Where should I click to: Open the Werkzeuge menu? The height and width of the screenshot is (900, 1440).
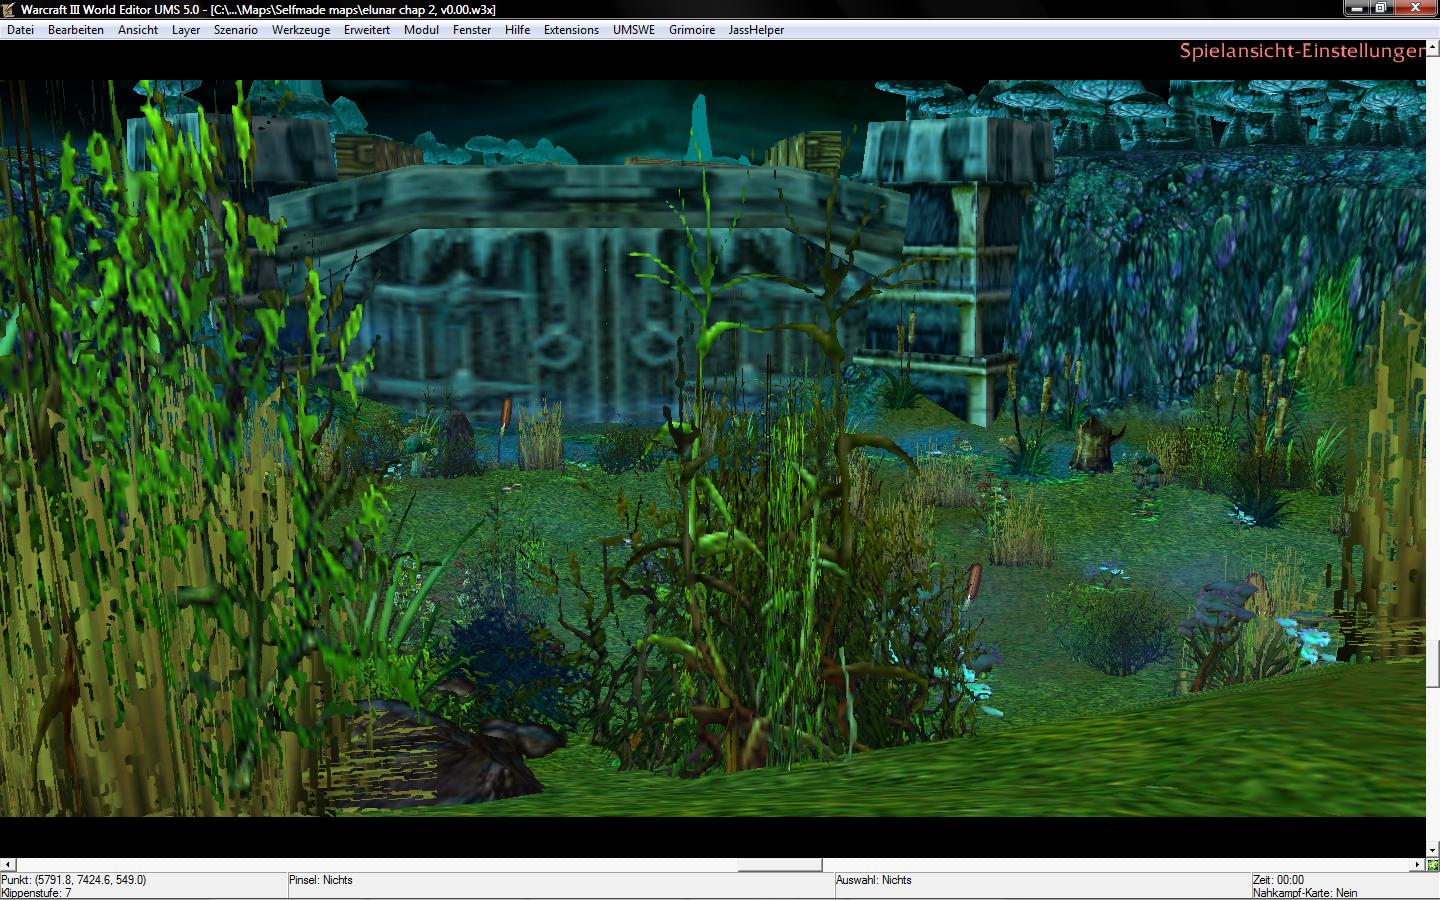pos(301,30)
